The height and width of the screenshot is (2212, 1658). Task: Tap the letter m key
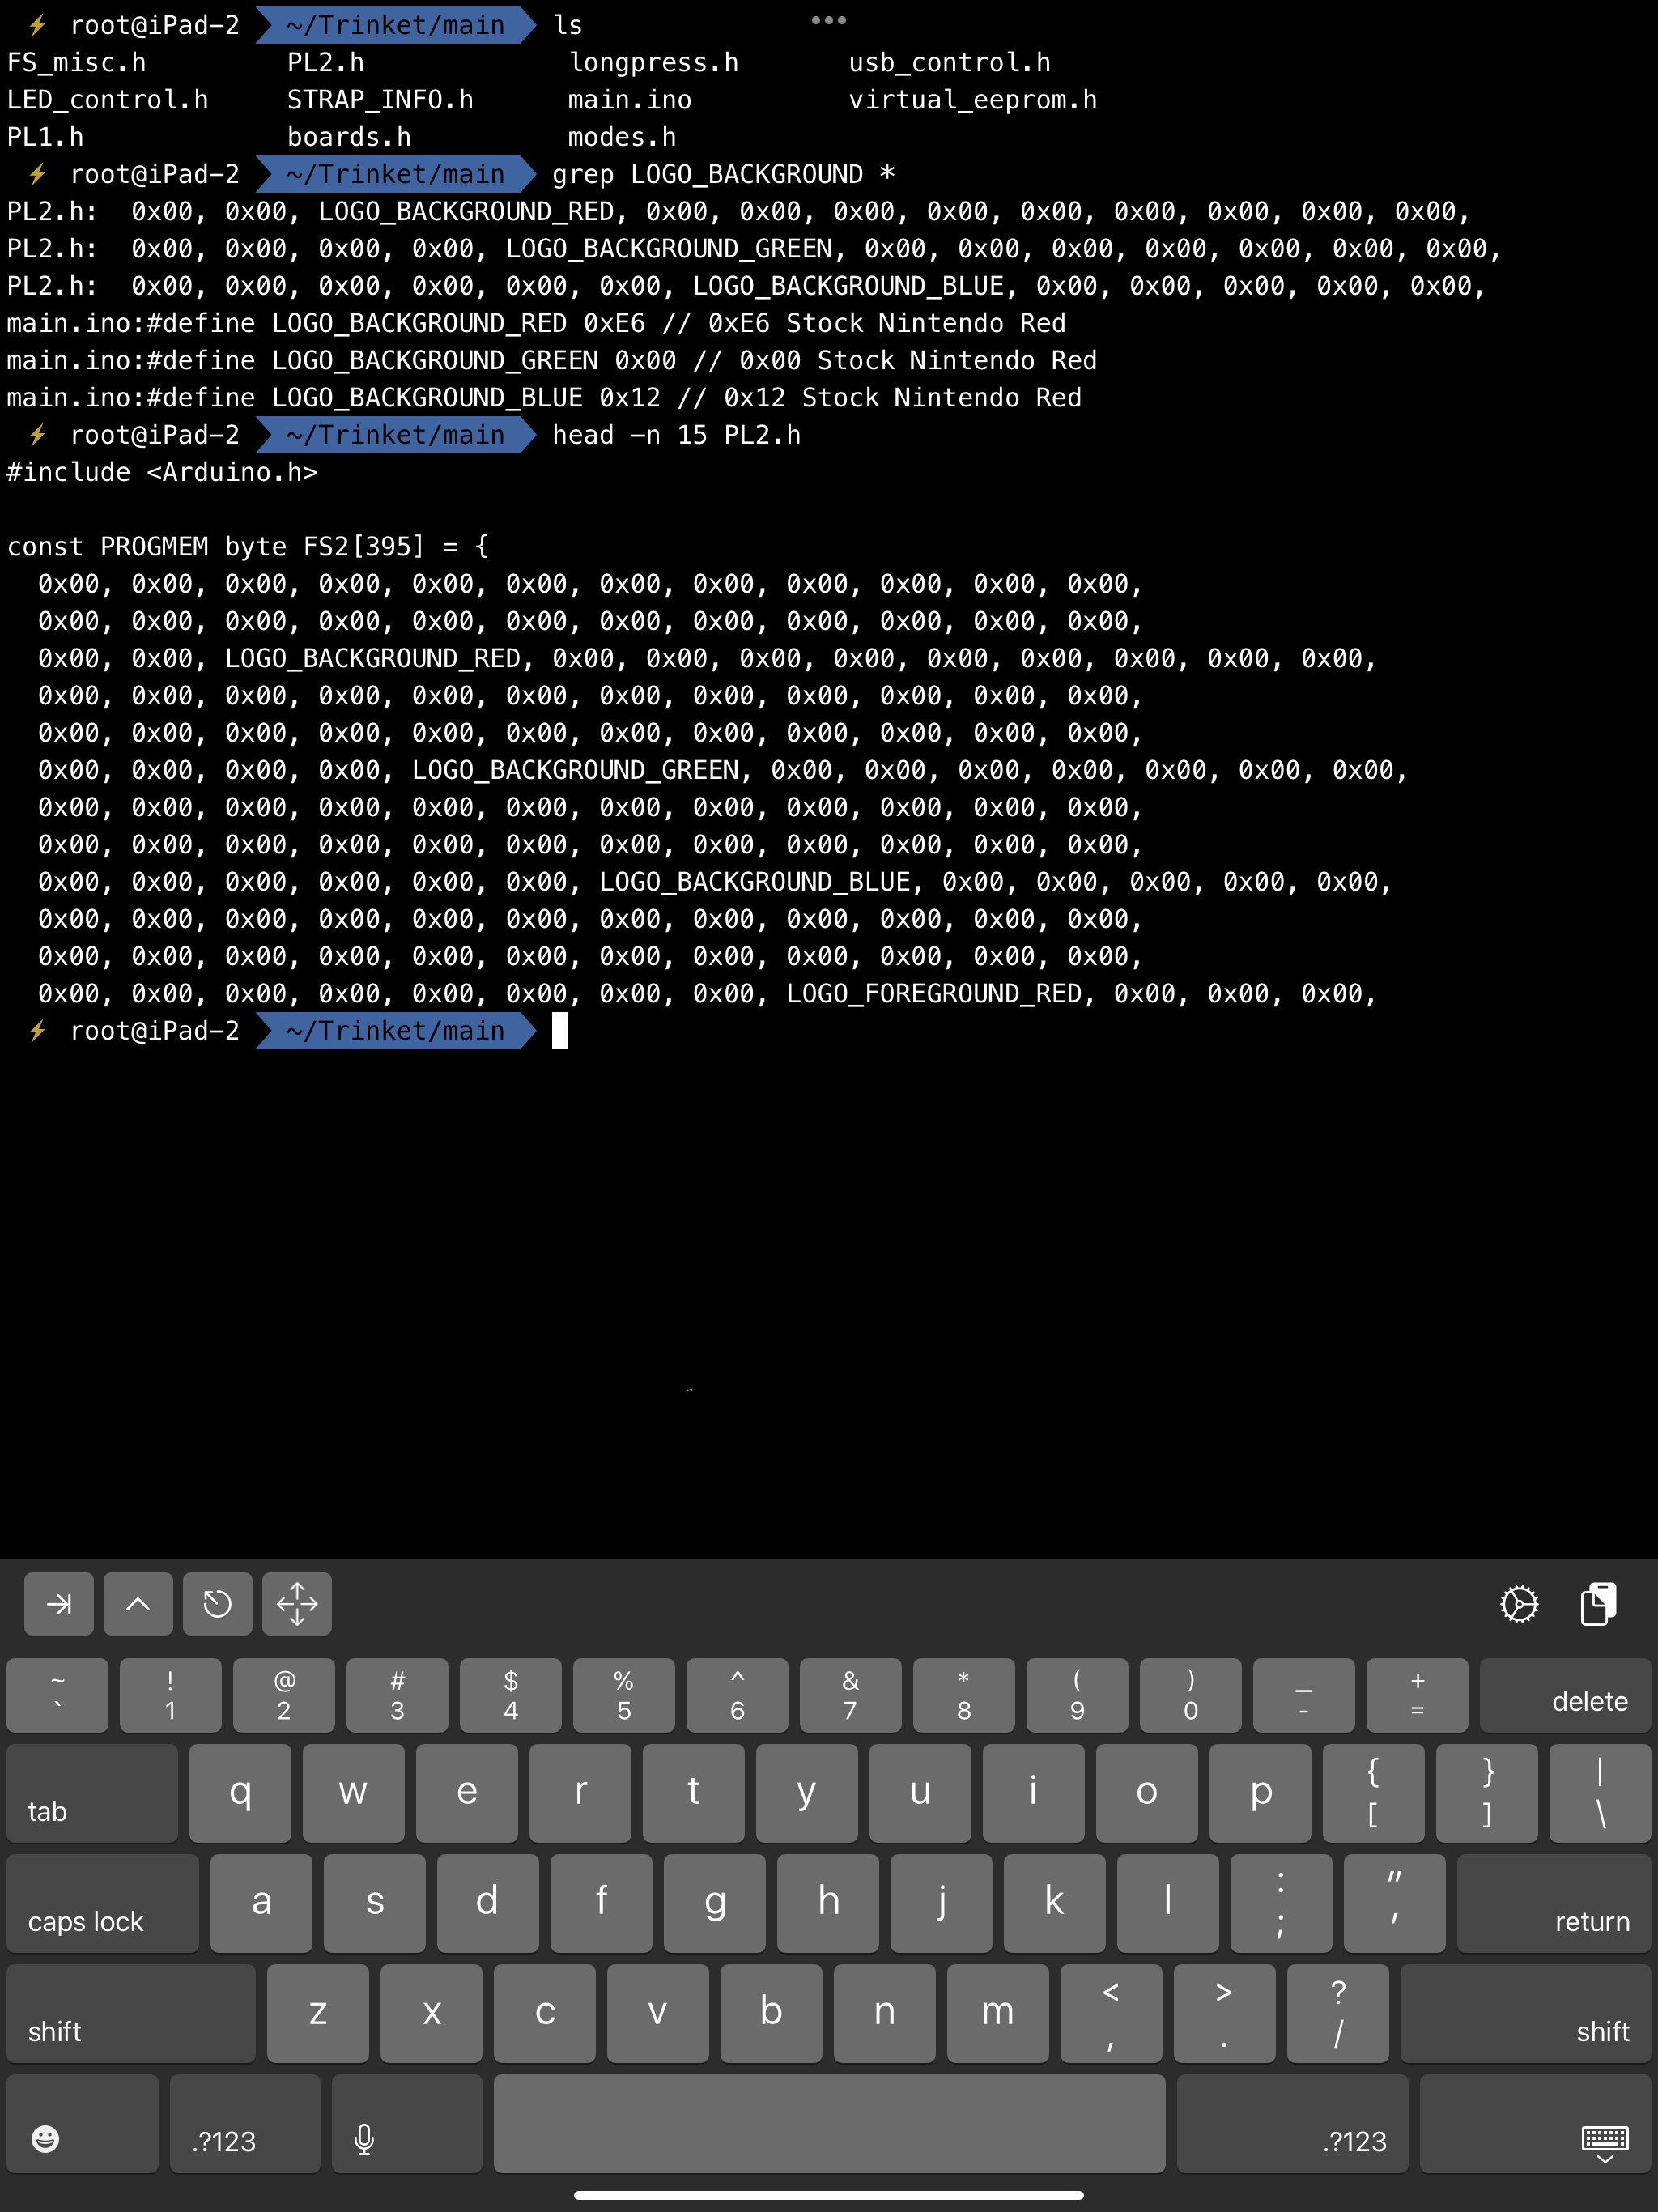pyautogui.click(x=998, y=2014)
